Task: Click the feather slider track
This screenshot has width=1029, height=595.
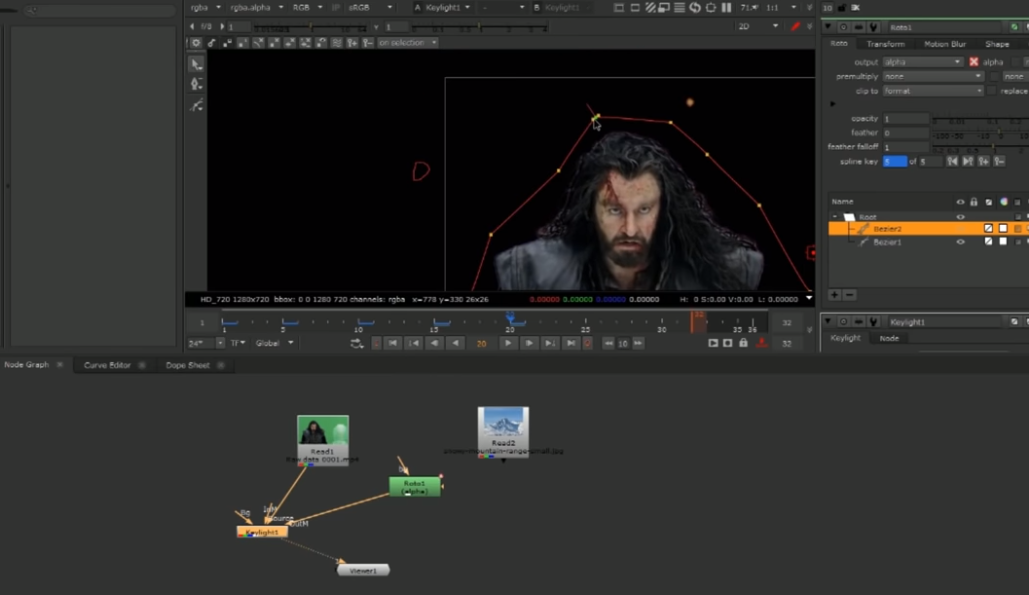Action: coord(980,133)
